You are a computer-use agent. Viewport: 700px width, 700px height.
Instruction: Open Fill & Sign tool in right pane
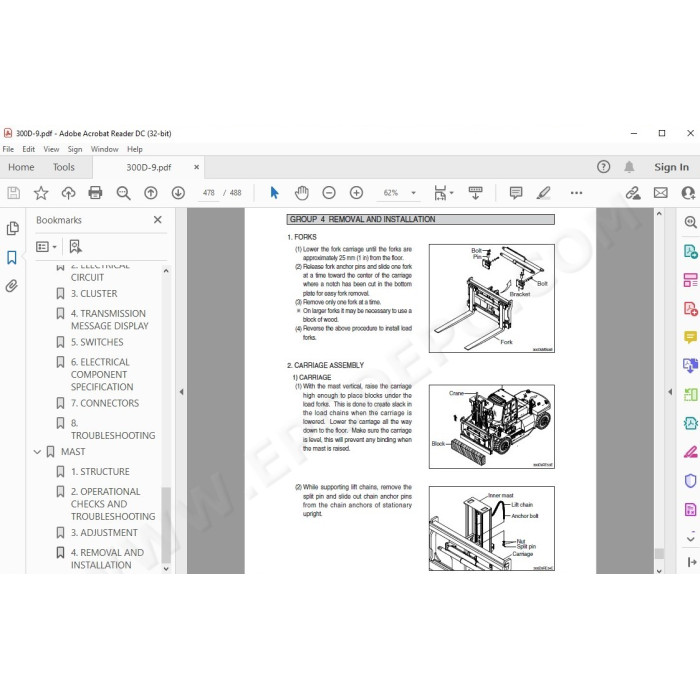click(x=690, y=452)
